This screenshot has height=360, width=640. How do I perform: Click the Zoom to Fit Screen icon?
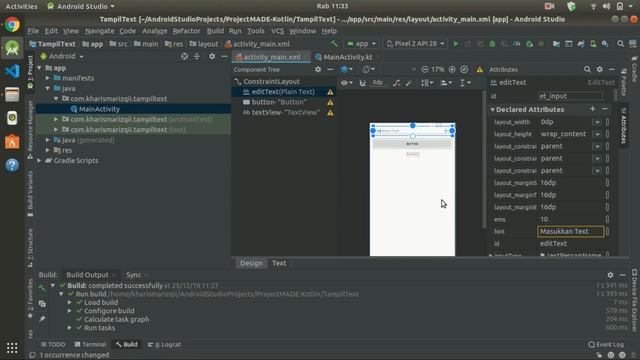point(464,69)
